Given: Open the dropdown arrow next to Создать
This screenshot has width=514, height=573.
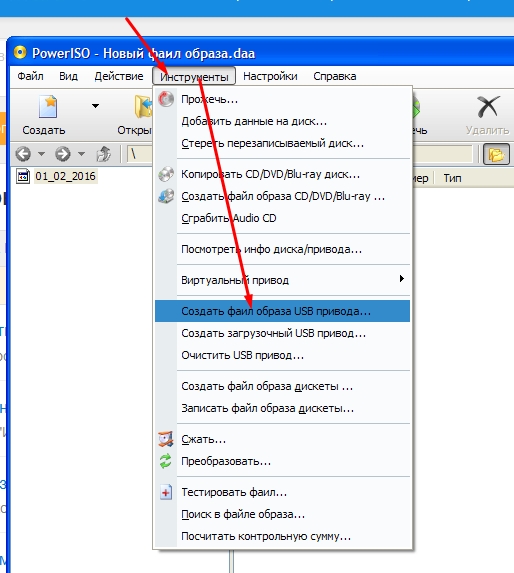Looking at the screenshot, I should [95, 106].
